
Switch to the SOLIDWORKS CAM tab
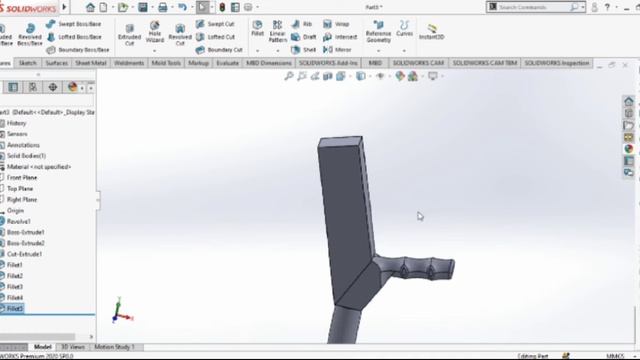418,63
